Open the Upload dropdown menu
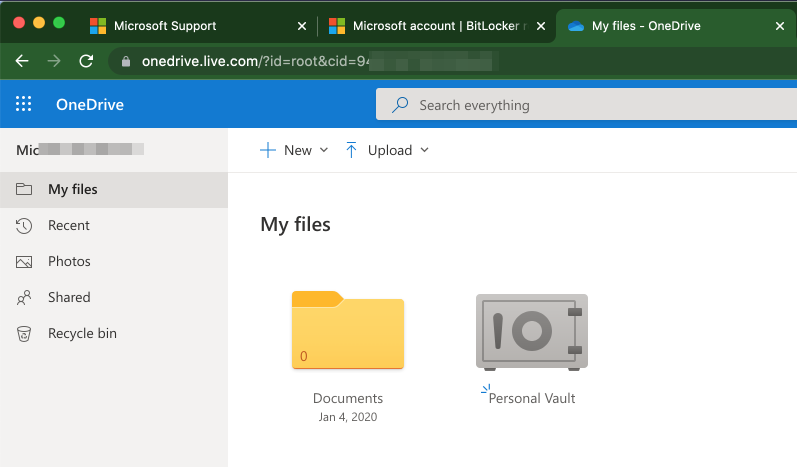This screenshot has width=797, height=467. coord(387,150)
